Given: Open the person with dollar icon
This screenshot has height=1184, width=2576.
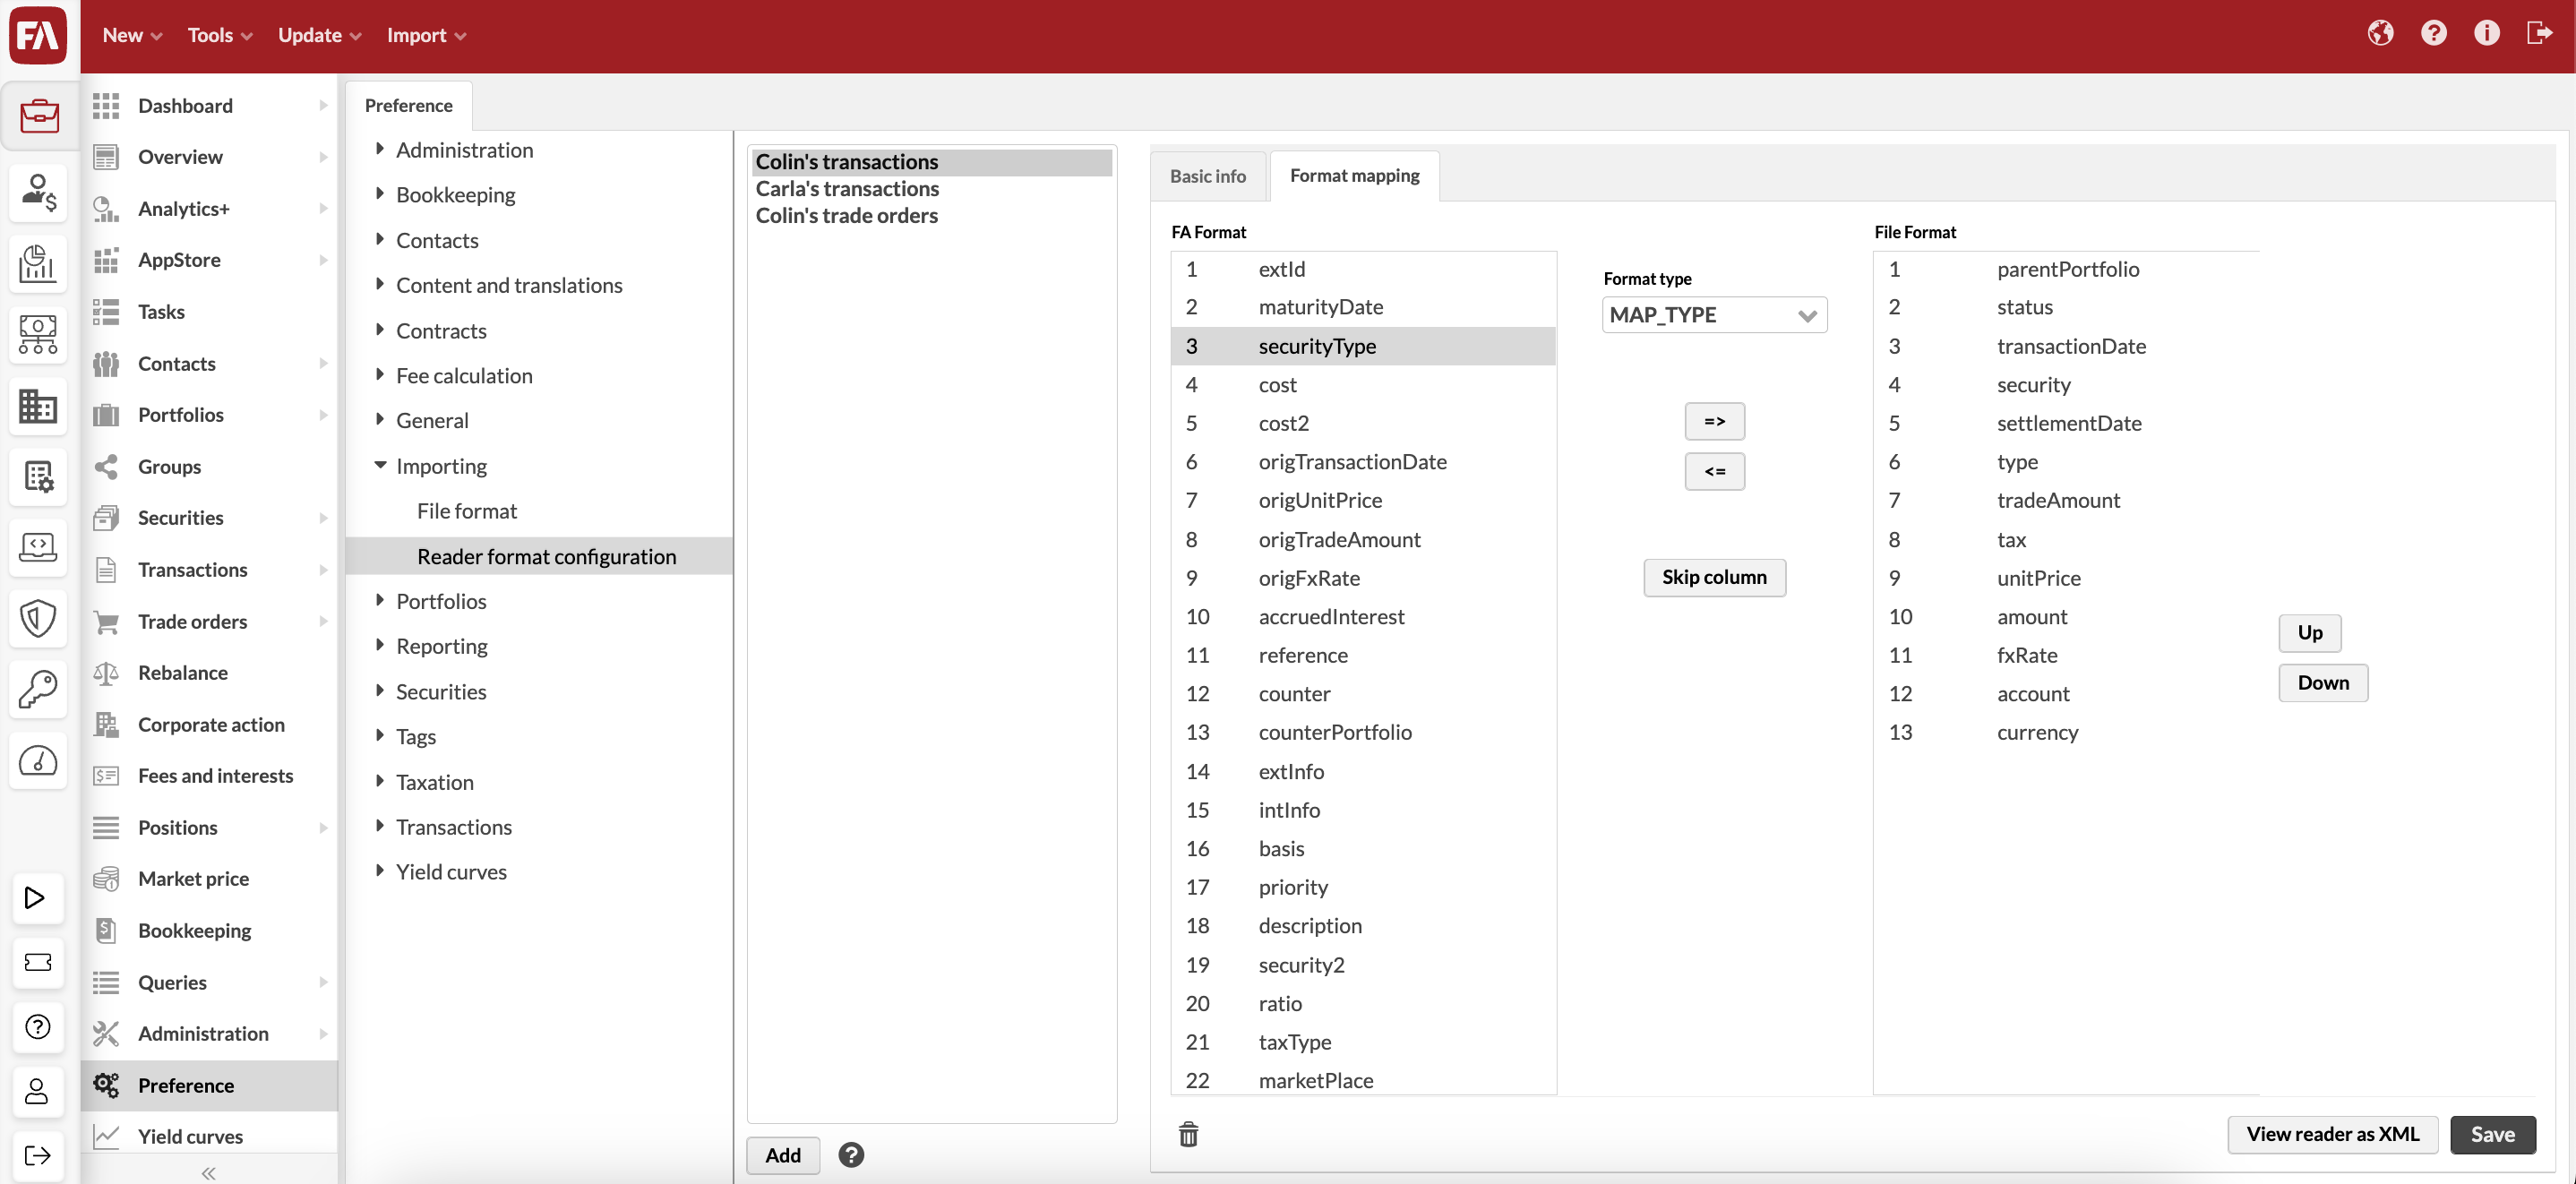Looking at the screenshot, I should point(38,192).
